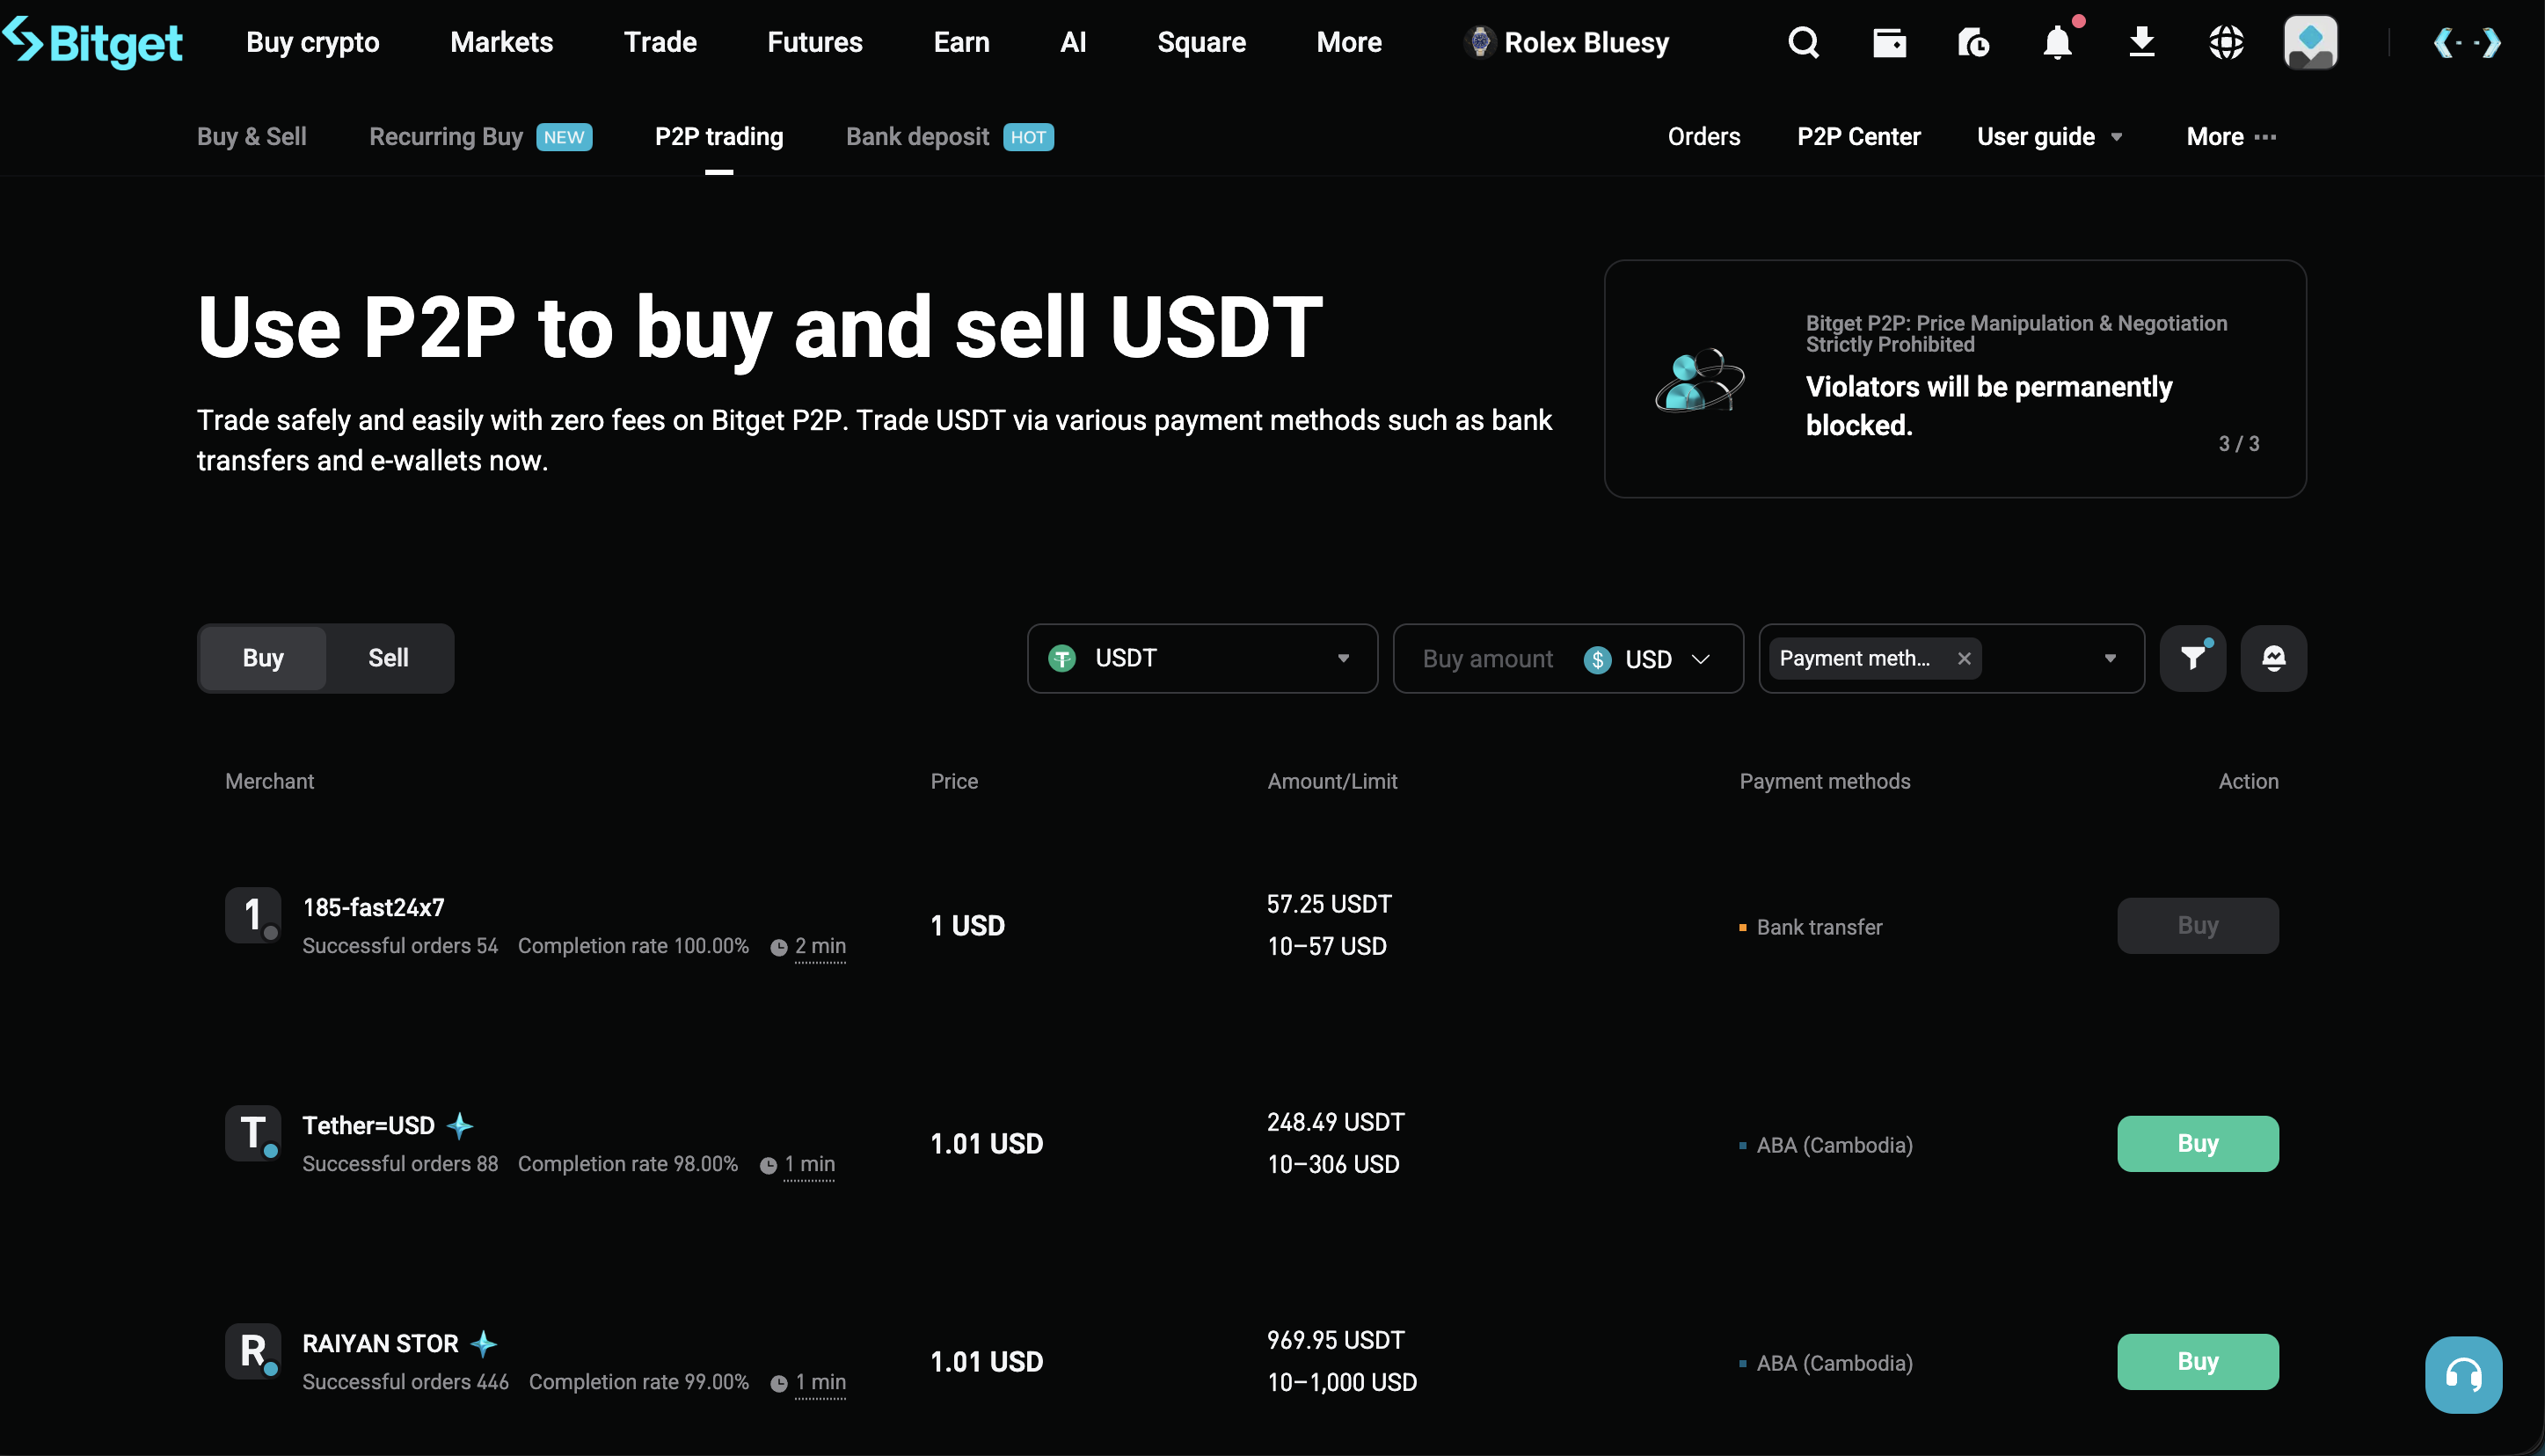Switch to the Bank deposit tab
The image size is (2545, 1456).
(x=949, y=137)
